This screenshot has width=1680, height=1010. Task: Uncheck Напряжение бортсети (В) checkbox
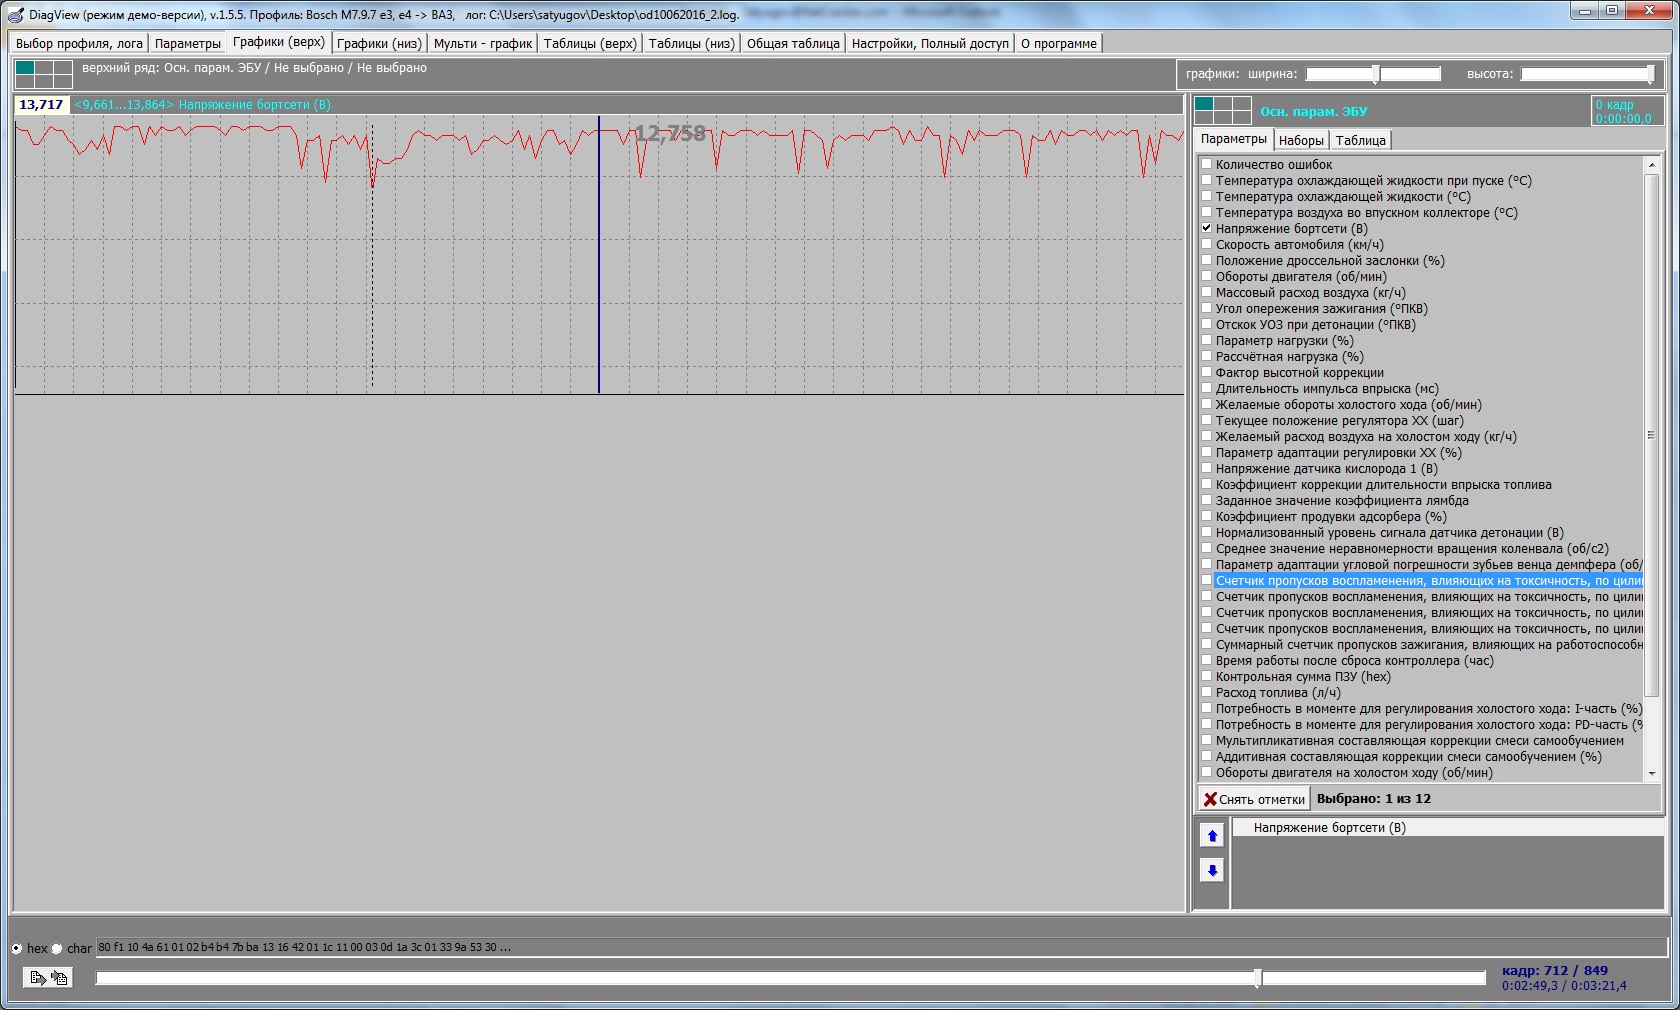coord(1207,228)
